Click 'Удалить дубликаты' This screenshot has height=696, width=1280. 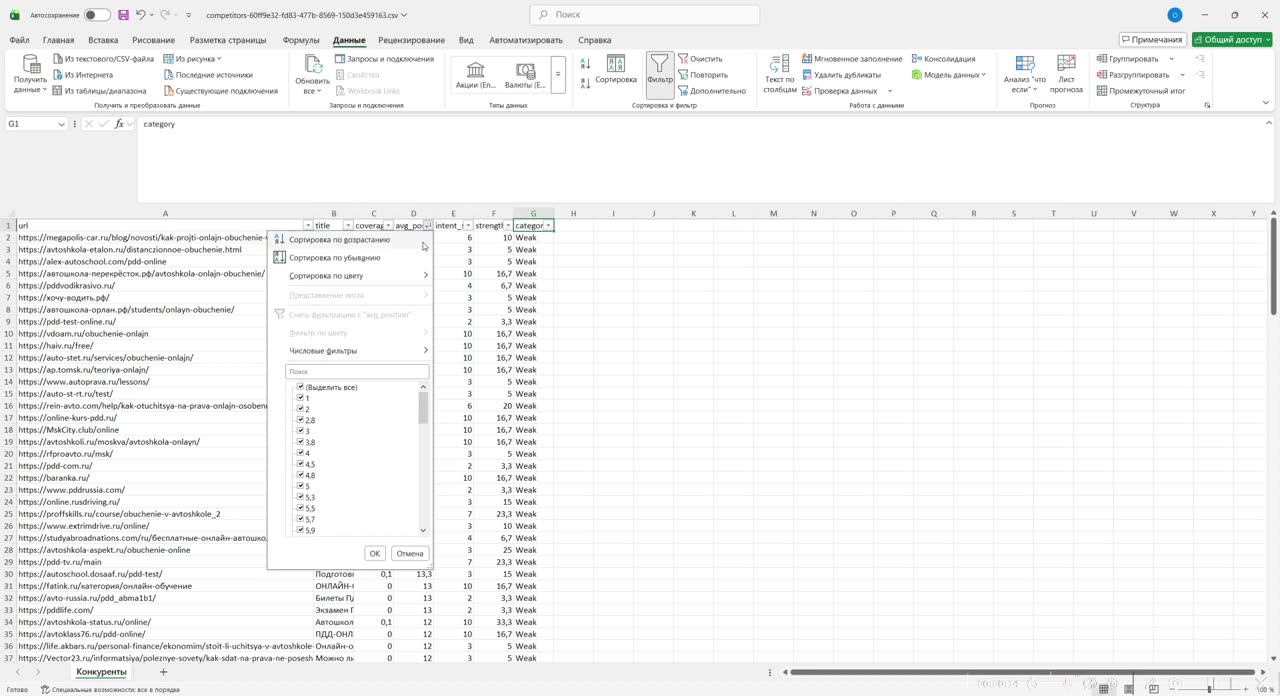(x=841, y=75)
